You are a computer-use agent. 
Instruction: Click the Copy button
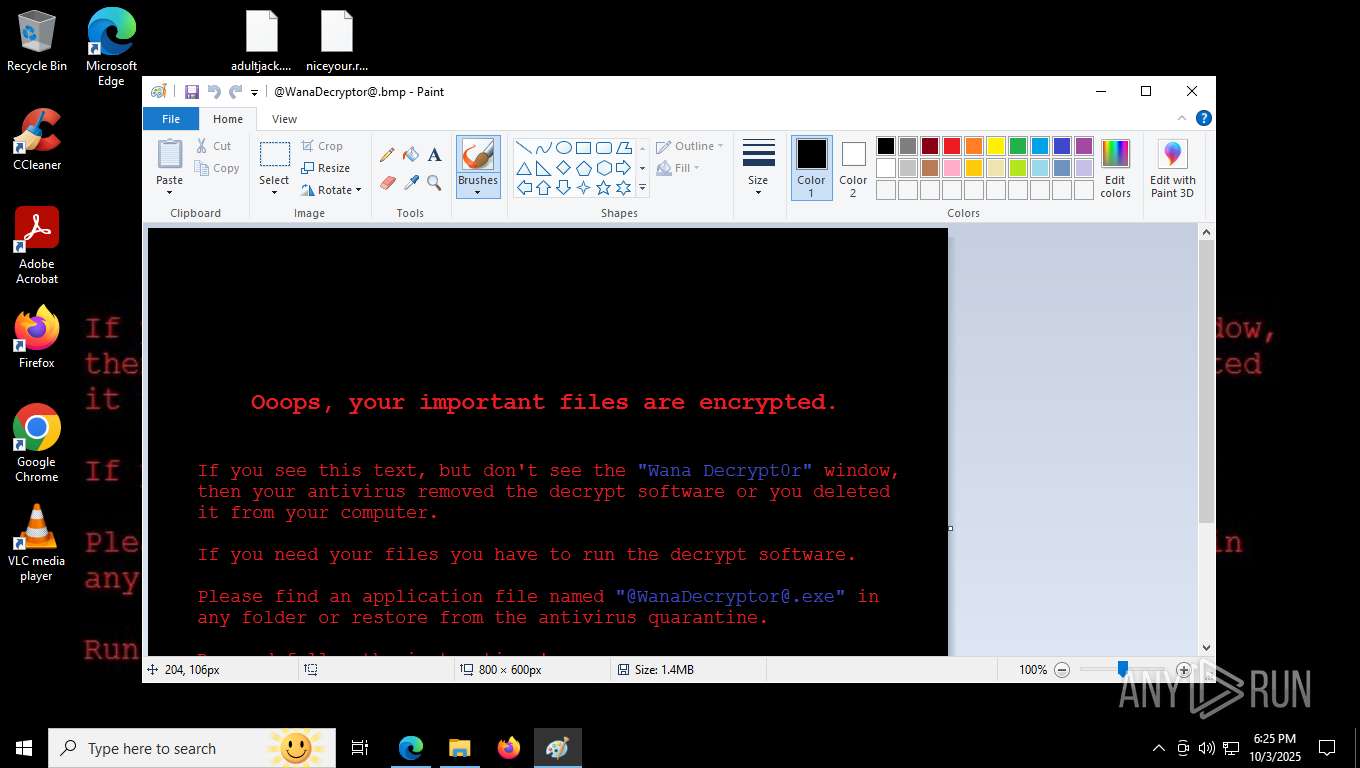[x=217, y=168]
